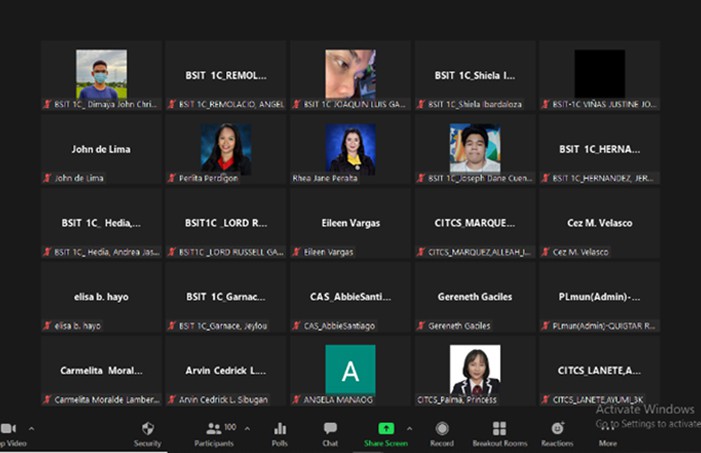The image size is (701, 453).
Task: Click the Perlita Percigon participant photo
Action: [x=225, y=149]
